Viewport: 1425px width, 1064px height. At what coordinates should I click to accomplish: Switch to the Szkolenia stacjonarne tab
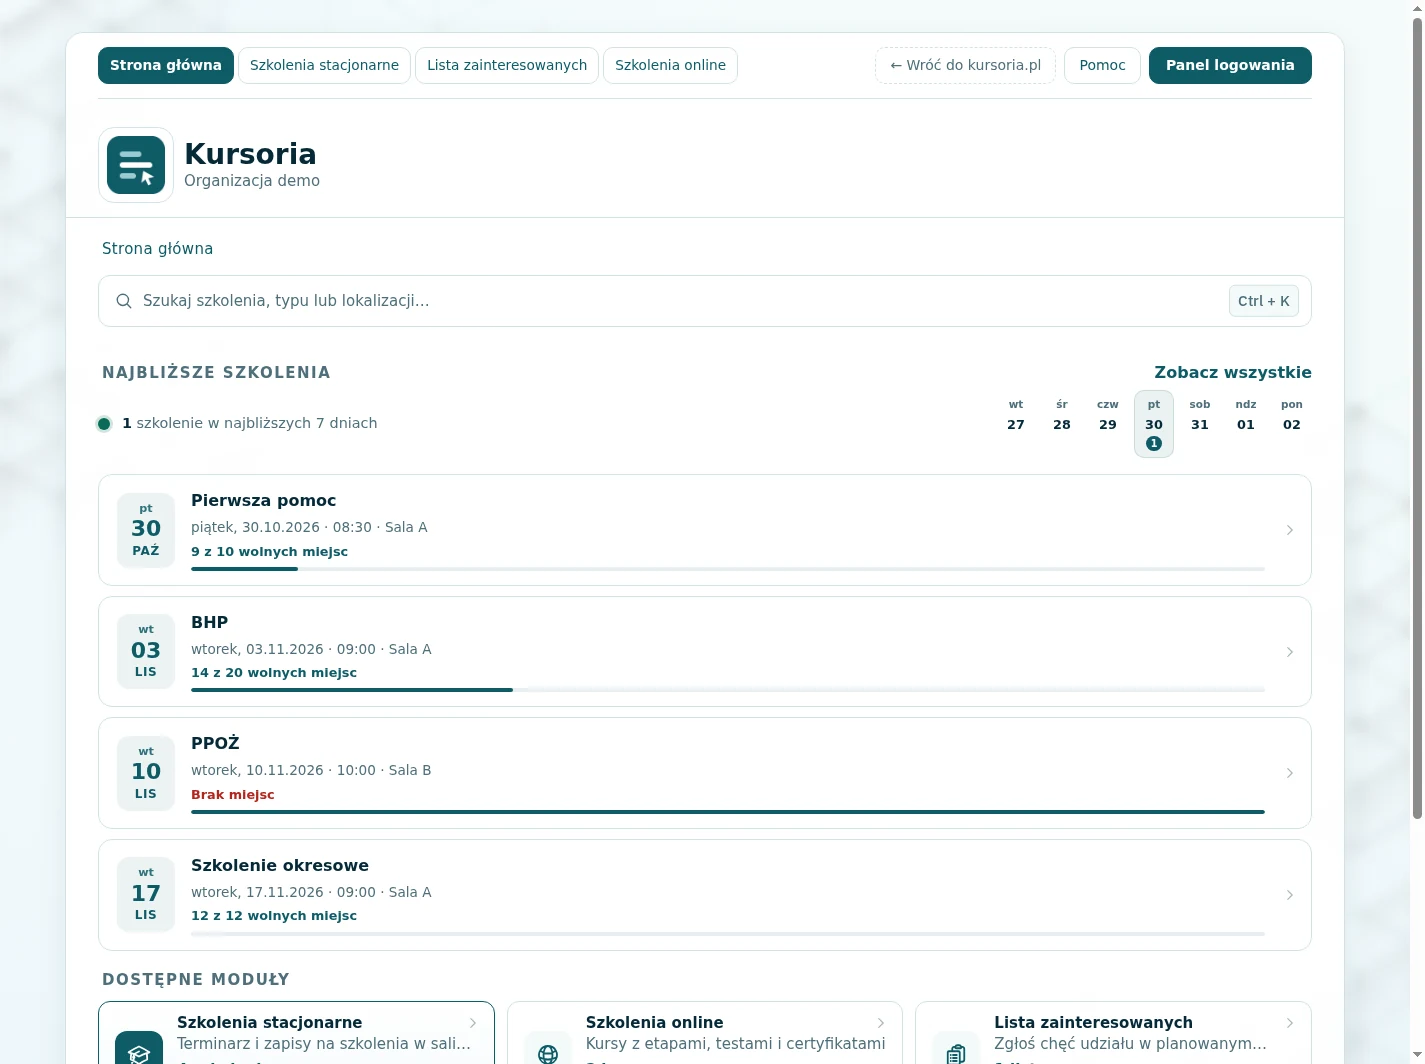pyautogui.click(x=324, y=65)
